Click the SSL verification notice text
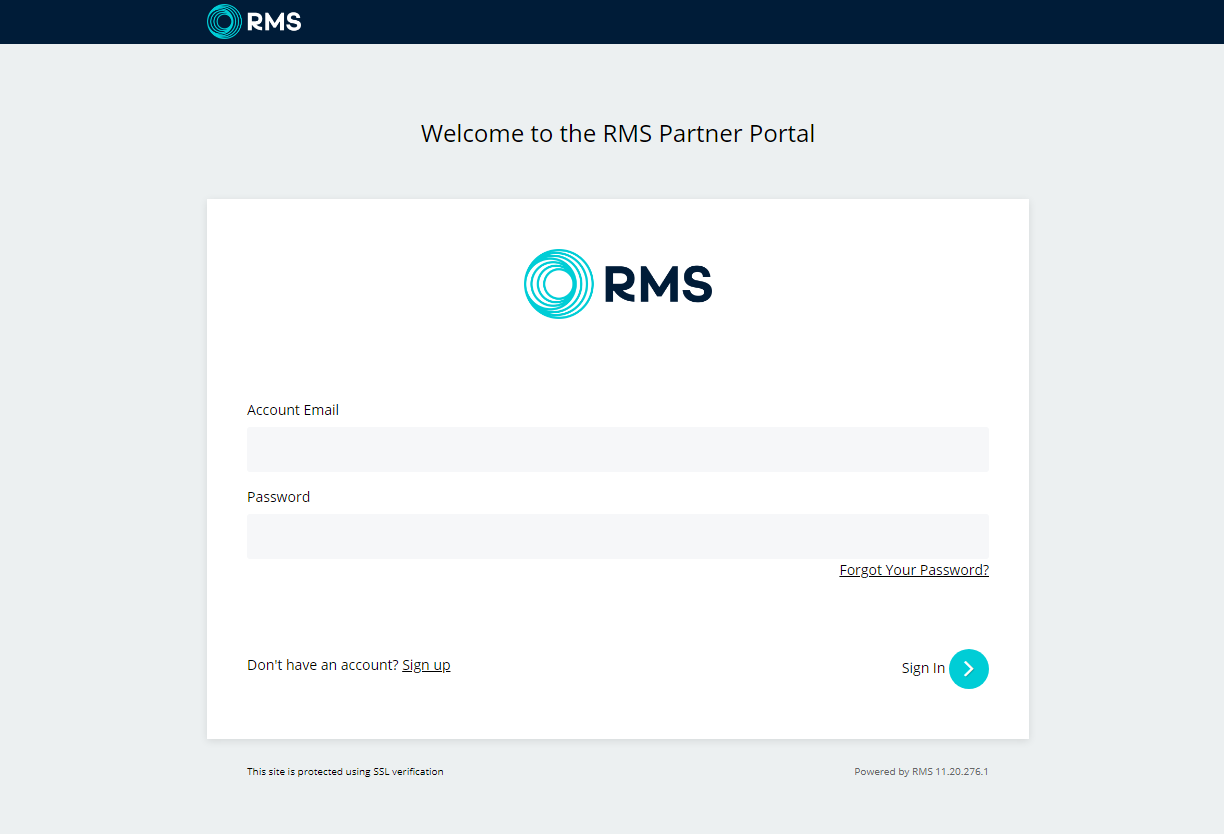Viewport: 1224px width, 834px height. [x=345, y=772]
